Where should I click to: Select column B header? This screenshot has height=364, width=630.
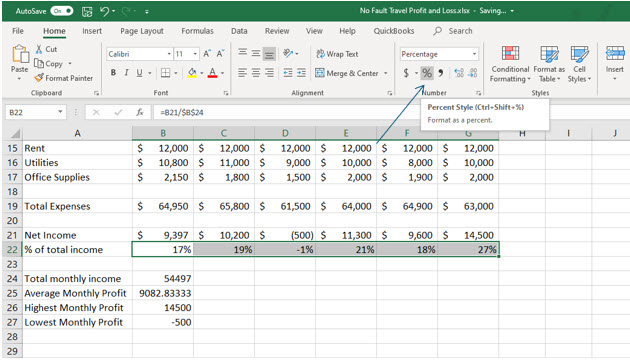pyautogui.click(x=163, y=133)
